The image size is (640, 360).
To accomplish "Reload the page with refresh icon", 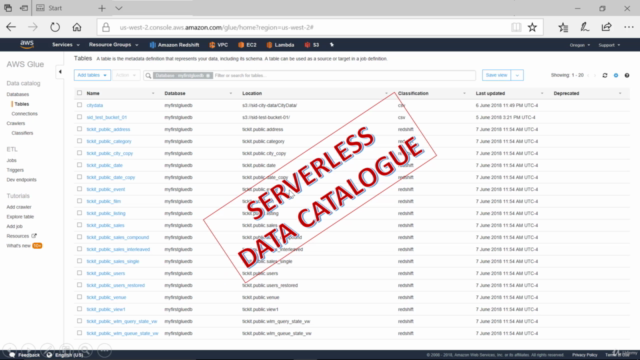I will (55, 27).
